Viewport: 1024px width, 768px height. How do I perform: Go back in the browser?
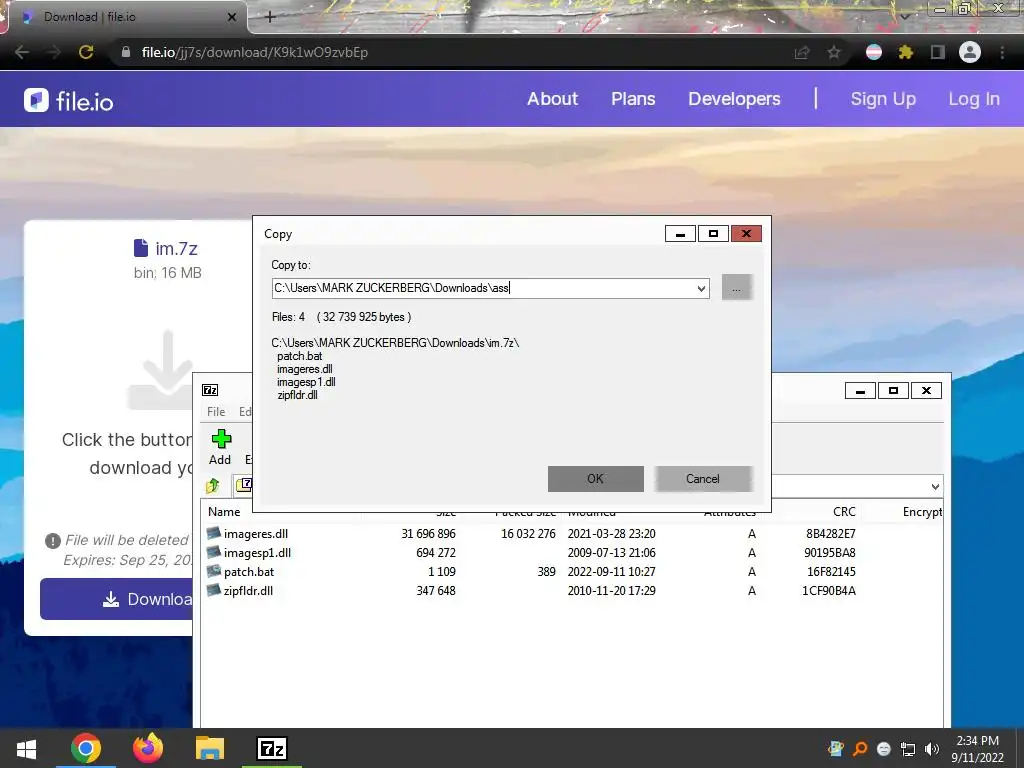[22, 52]
